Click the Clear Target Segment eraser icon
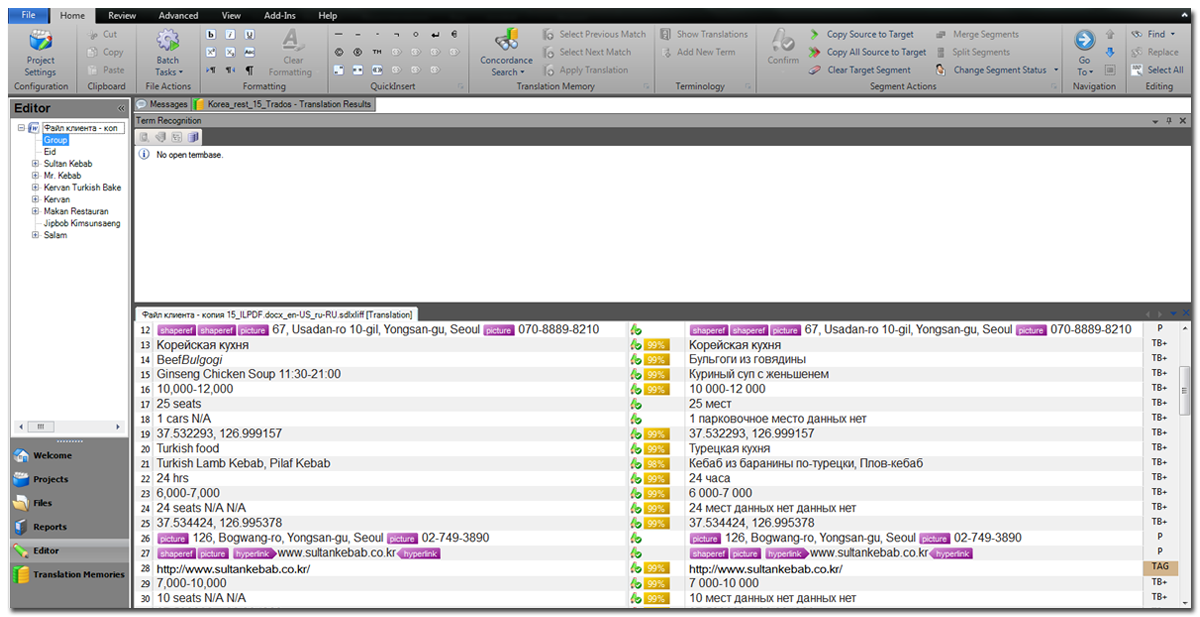 pyautogui.click(x=815, y=70)
